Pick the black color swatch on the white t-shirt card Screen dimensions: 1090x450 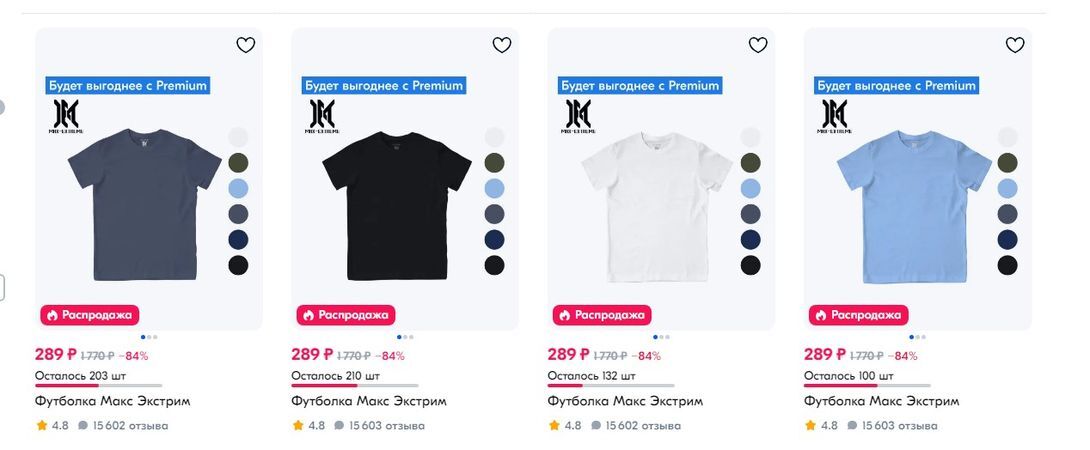(750, 265)
